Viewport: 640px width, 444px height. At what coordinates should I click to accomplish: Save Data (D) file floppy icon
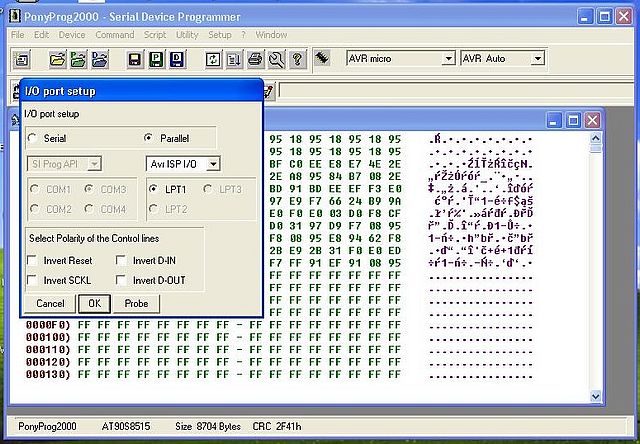[x=178, y=60]
